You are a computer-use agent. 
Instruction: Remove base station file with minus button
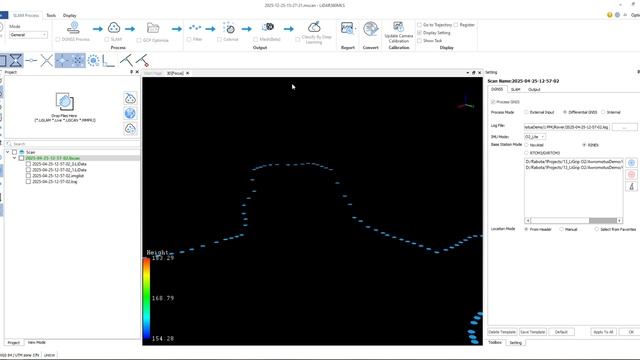click(x=631, y=175)
